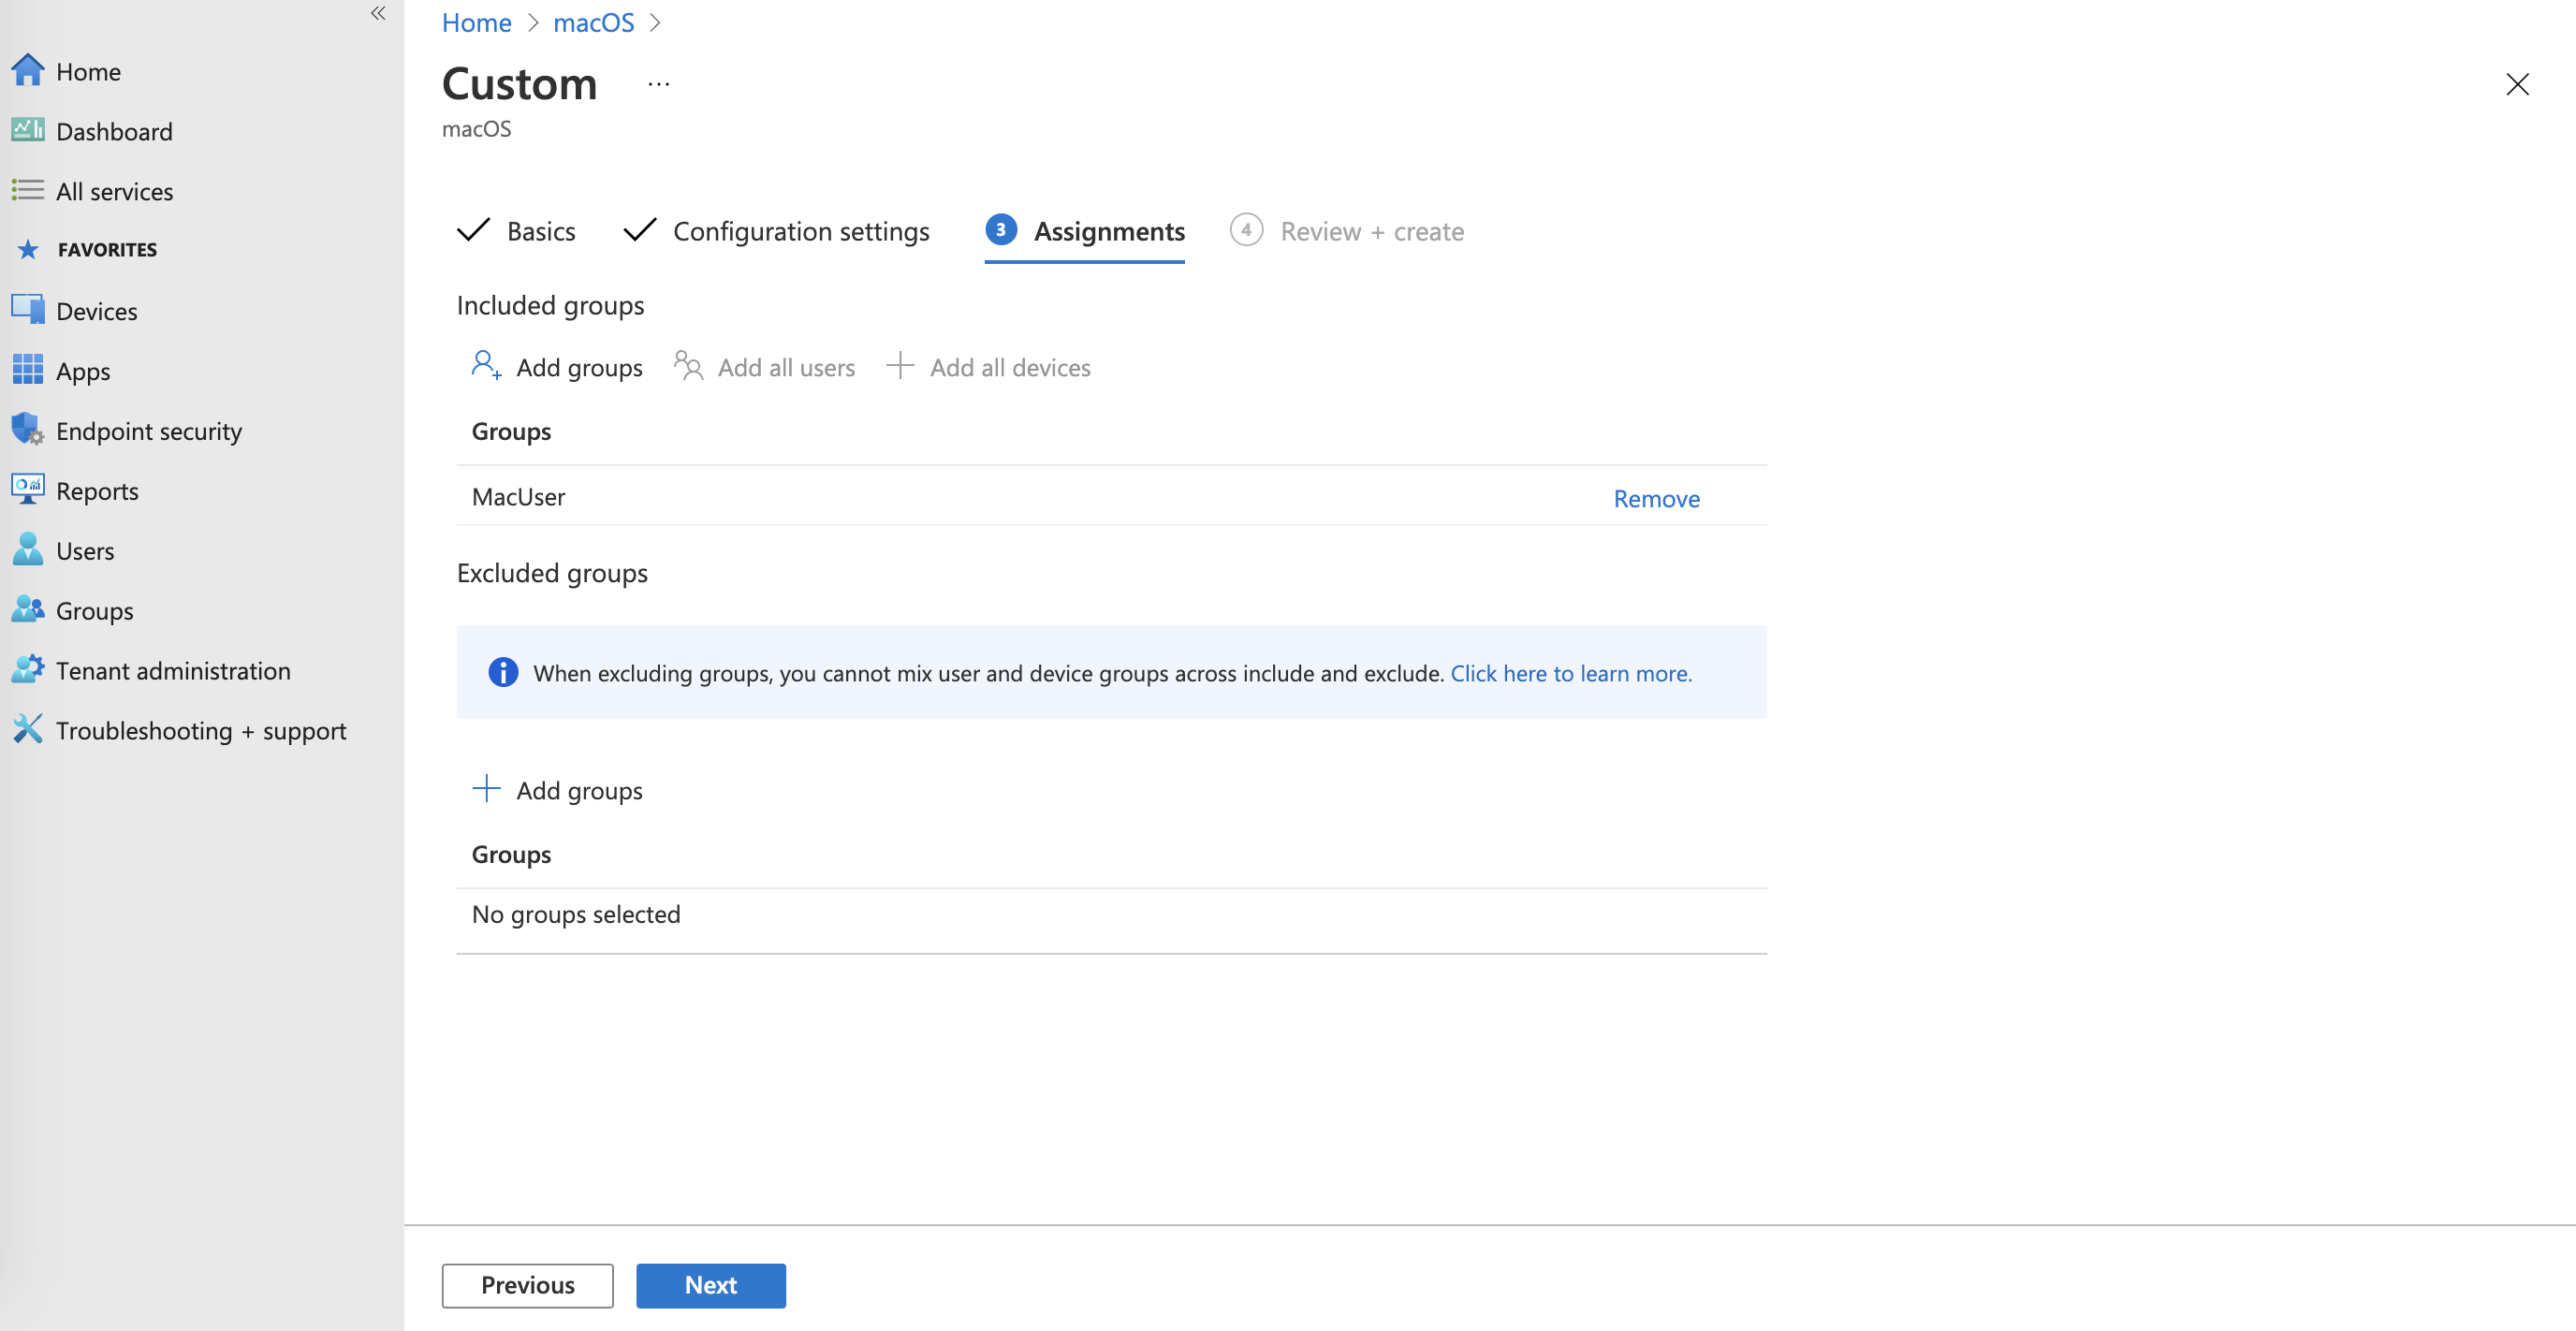The width and height of the screenshot is (2576, 1331).
Task: Collapse the navigation sidebar
Action: click(x=378, y=14)
